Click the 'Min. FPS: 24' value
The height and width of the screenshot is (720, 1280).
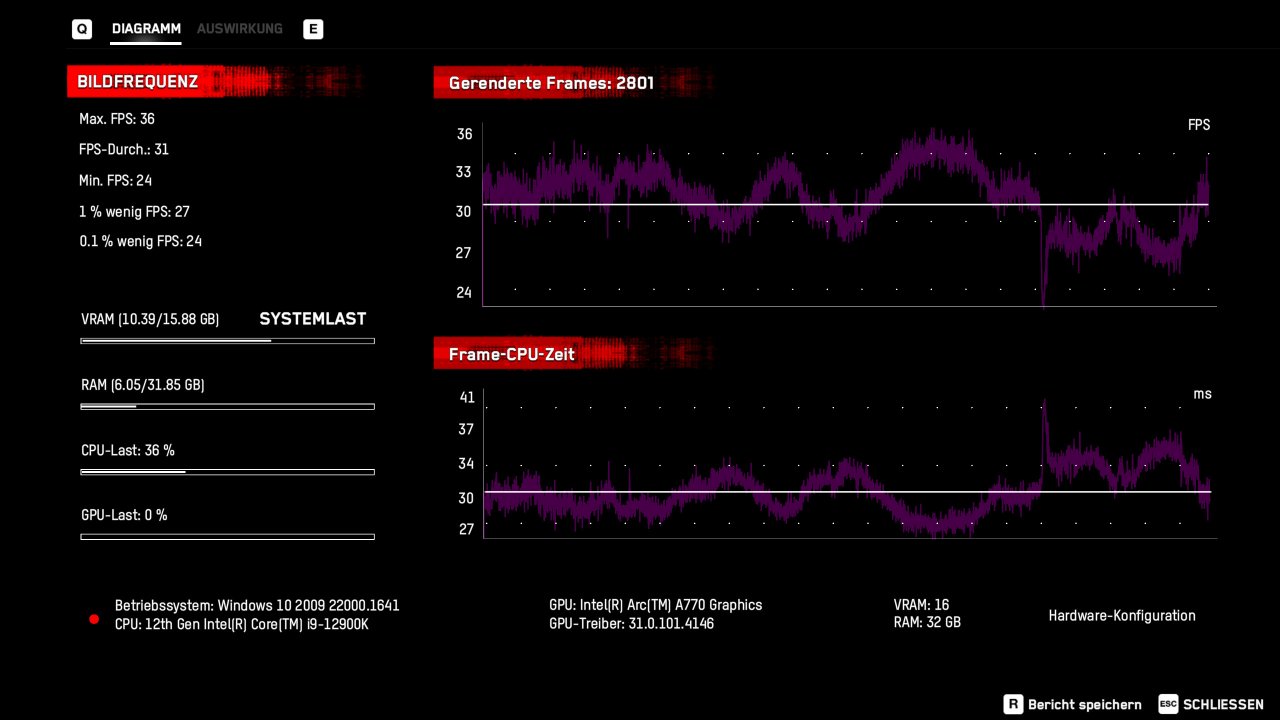click(115, 181)
